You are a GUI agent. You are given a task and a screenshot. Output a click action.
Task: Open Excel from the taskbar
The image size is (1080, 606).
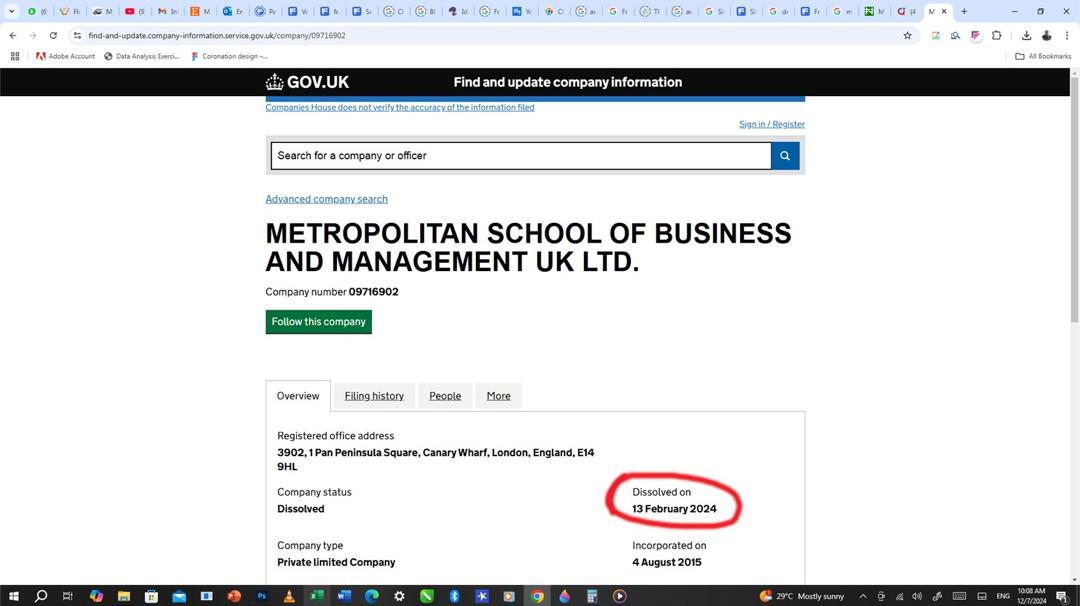tap(316, 596)
